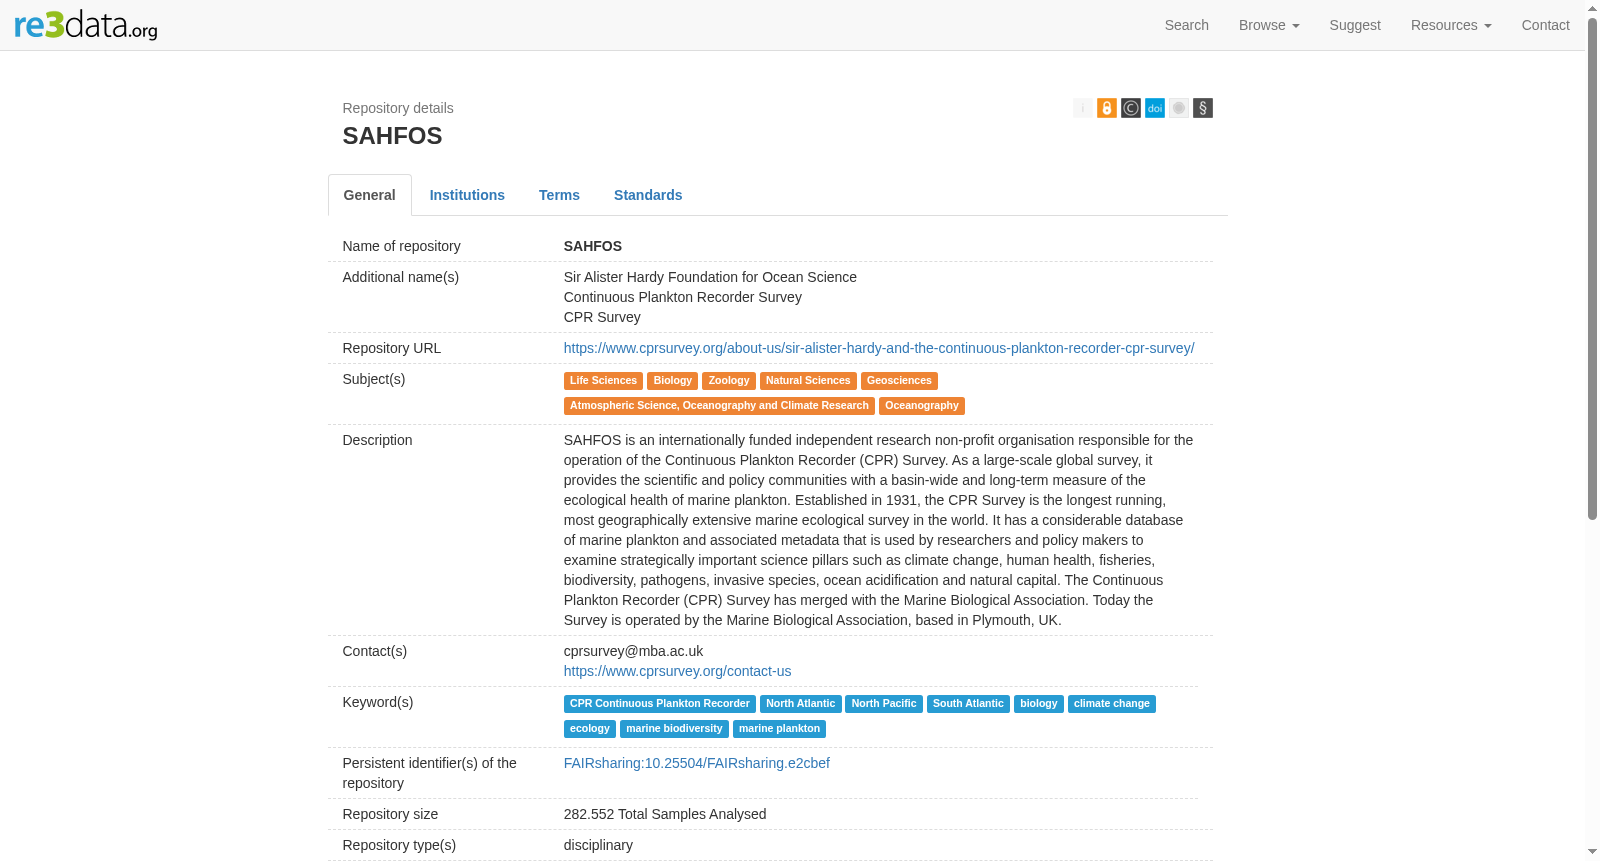
Task: Click the orange padlock access badge
Action: (x=1107, y=108)
